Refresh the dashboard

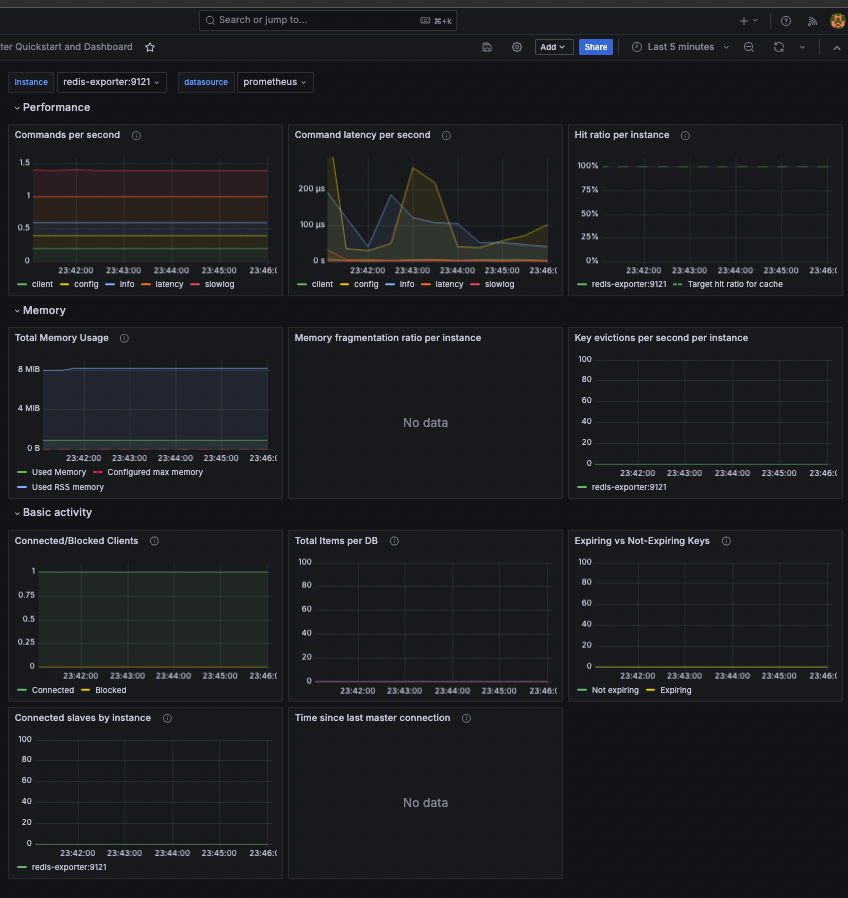pos(779,48)
